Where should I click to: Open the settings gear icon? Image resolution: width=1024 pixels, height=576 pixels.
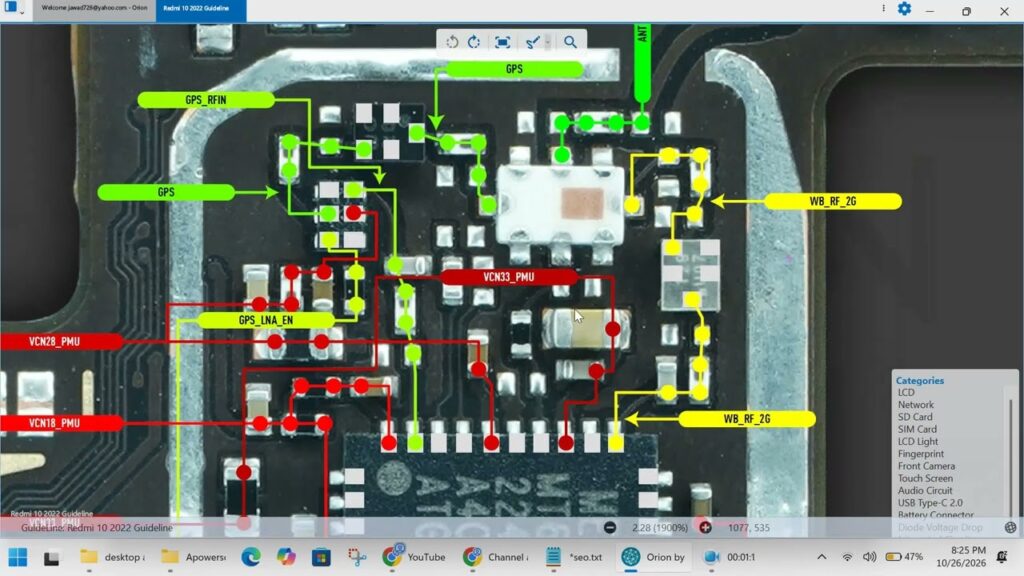coord(904,9)
